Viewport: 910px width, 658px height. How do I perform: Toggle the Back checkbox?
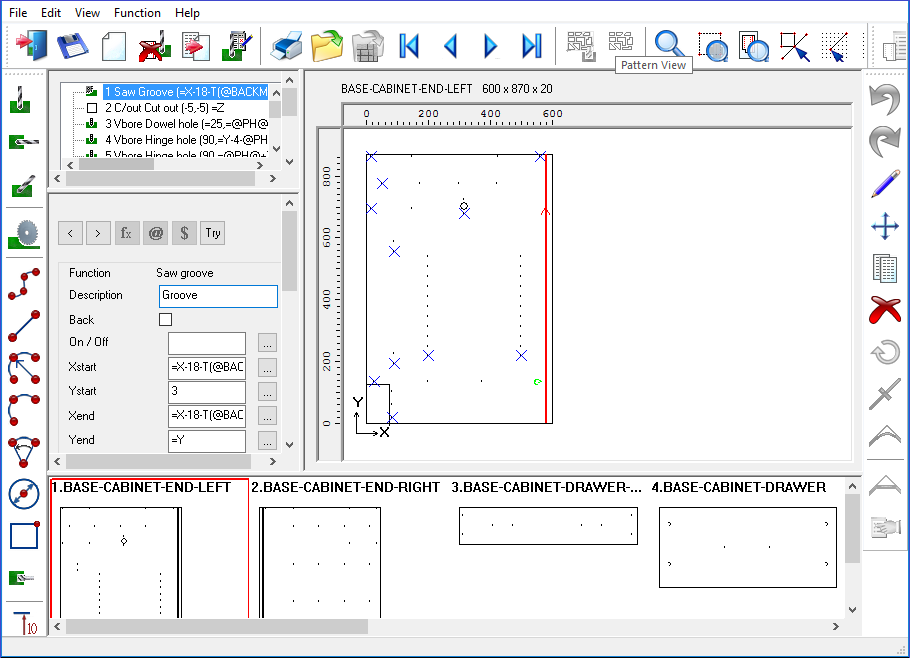pyautogui.click(x=165, y=319)
